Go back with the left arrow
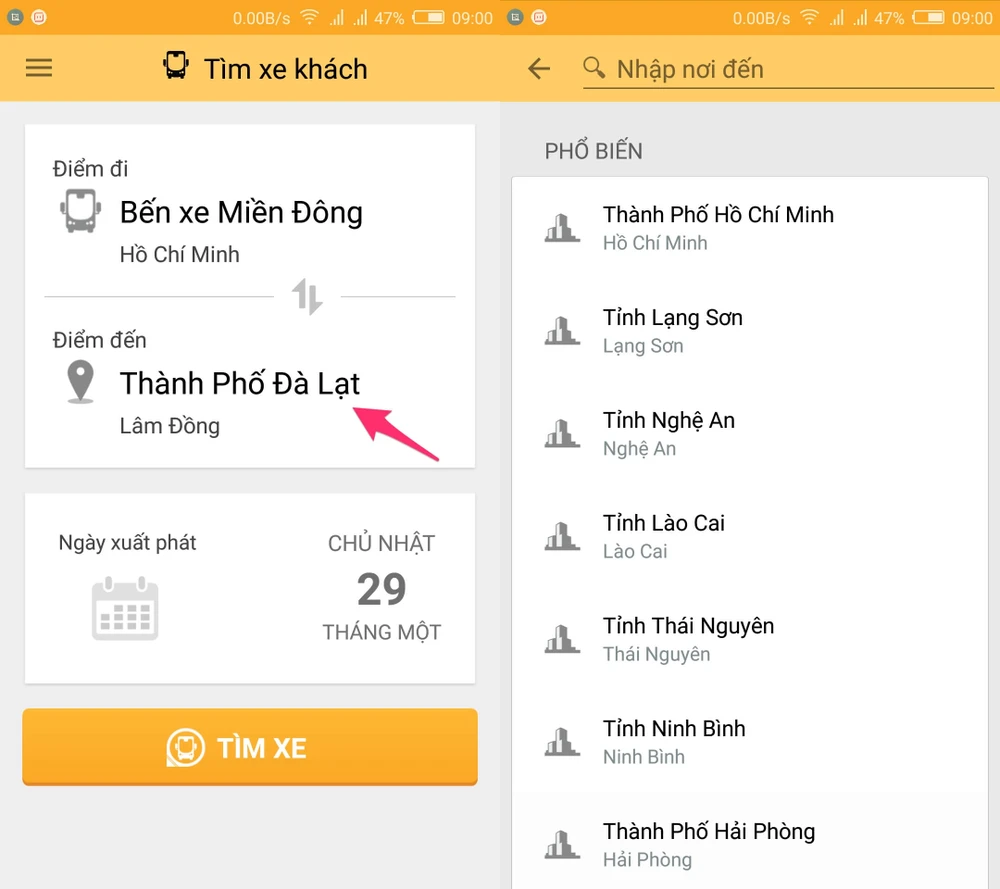This screenshot has width=1000, height=889. 539,68
